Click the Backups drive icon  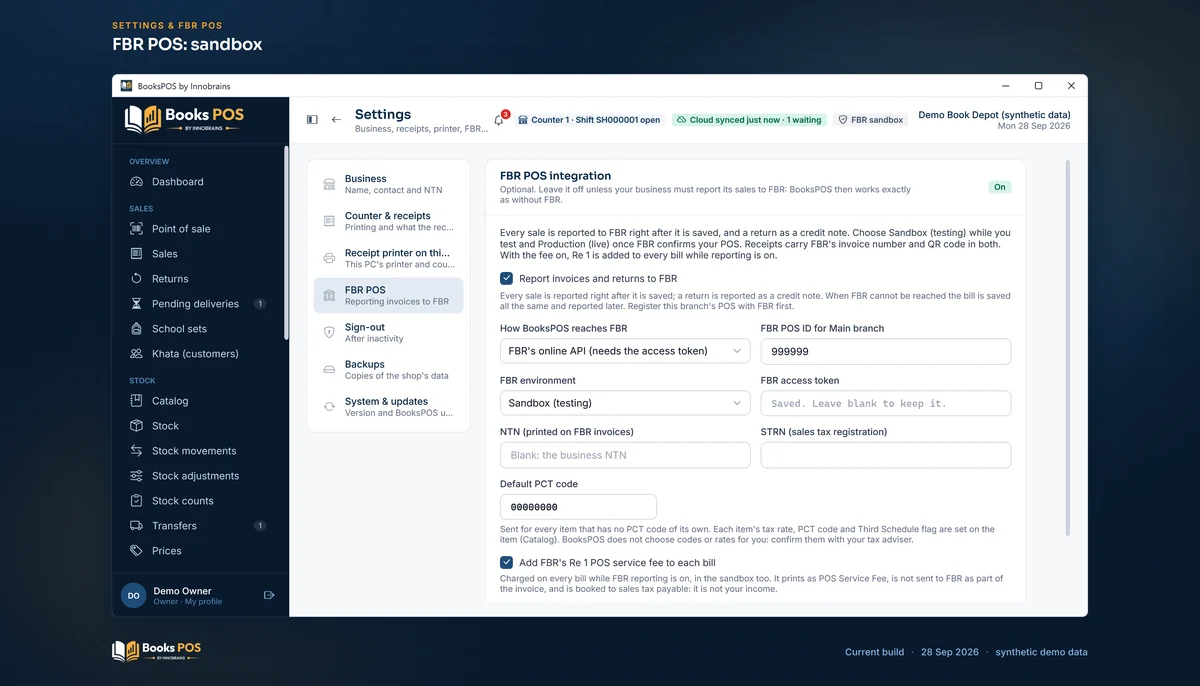(x=329, y=370)
